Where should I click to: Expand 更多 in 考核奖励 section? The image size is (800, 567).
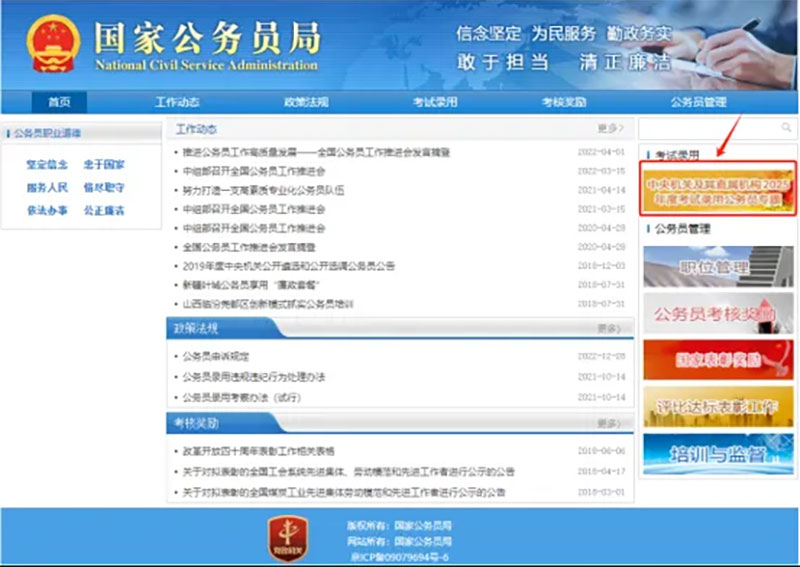(608, 424)
